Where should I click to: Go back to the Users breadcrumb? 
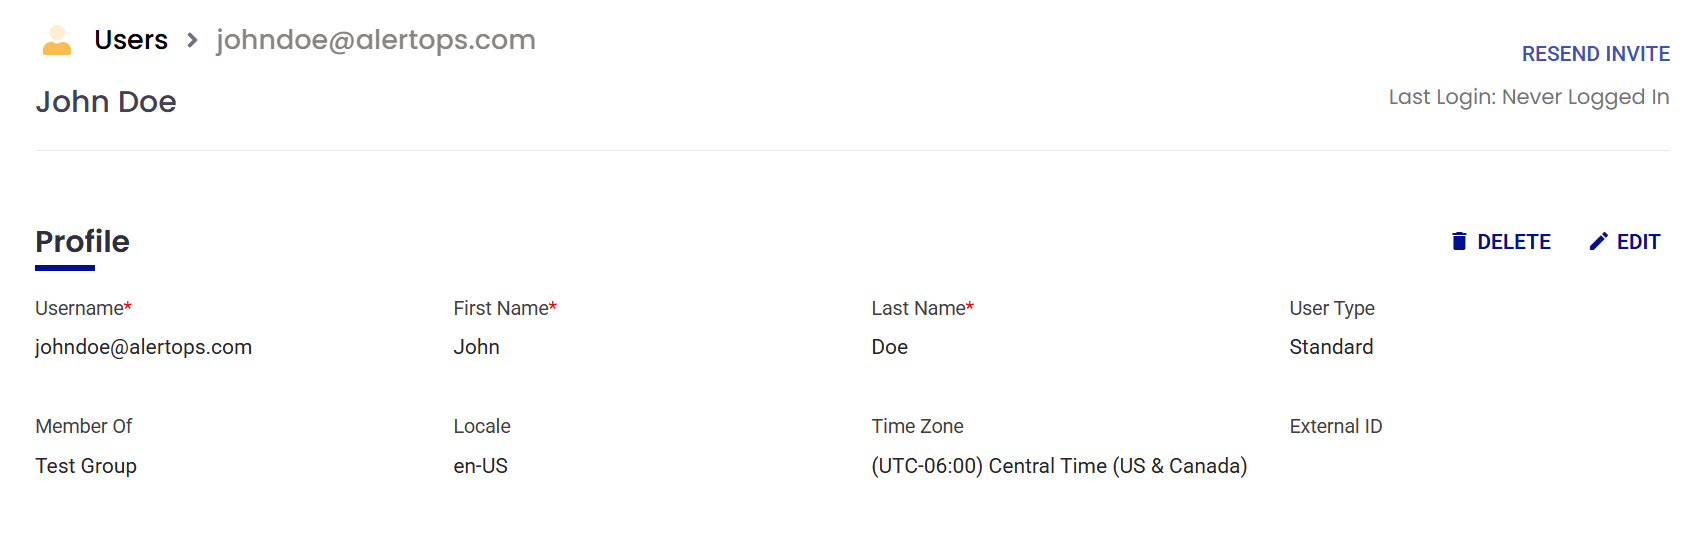point(131,40)
